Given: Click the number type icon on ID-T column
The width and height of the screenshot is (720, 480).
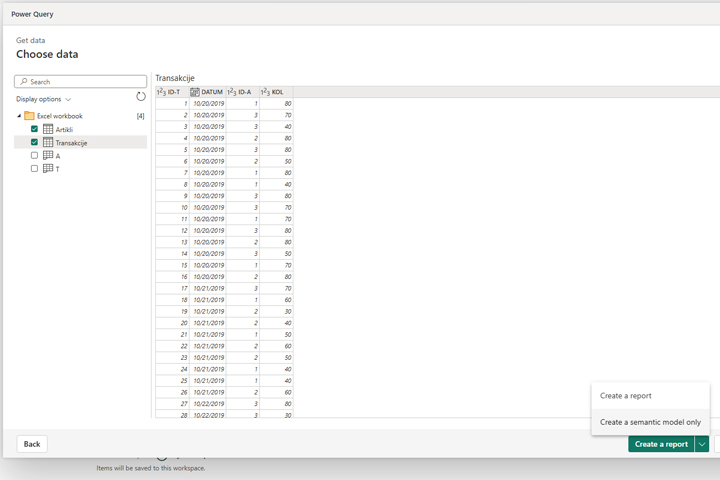Looking at the screenshot, I should [162, 92].
